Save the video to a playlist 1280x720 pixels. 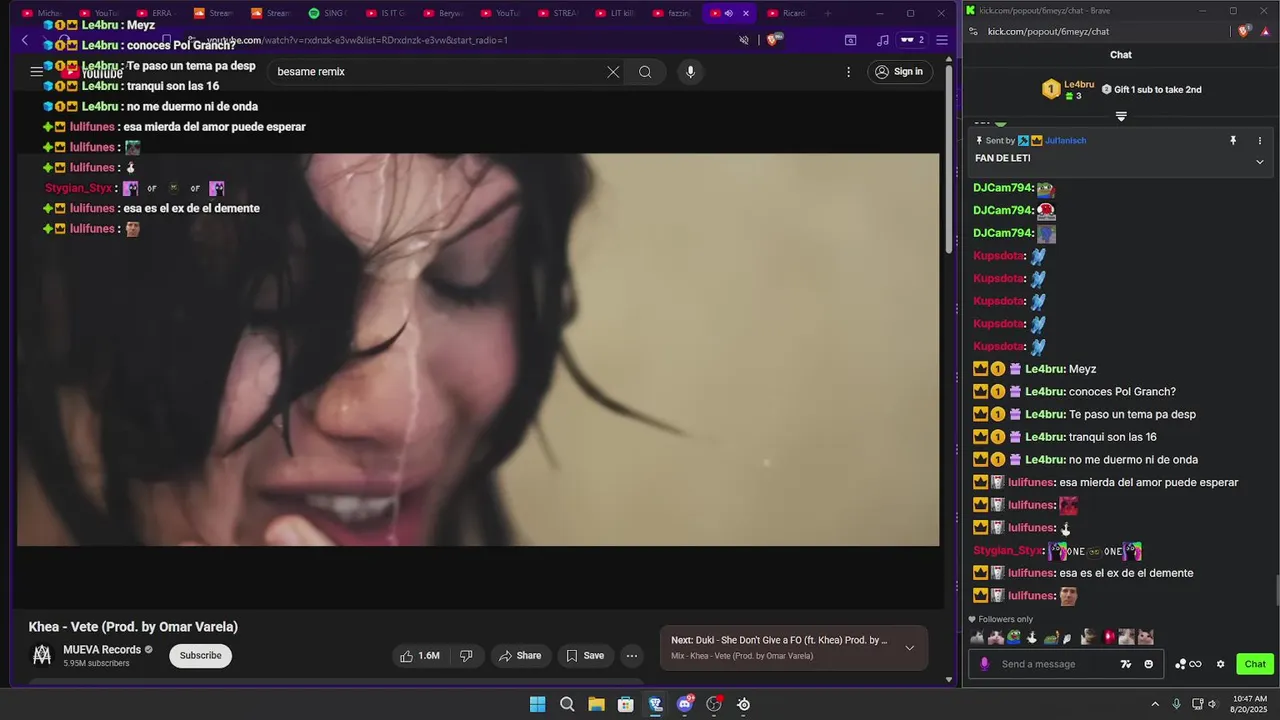click(585, 656)
